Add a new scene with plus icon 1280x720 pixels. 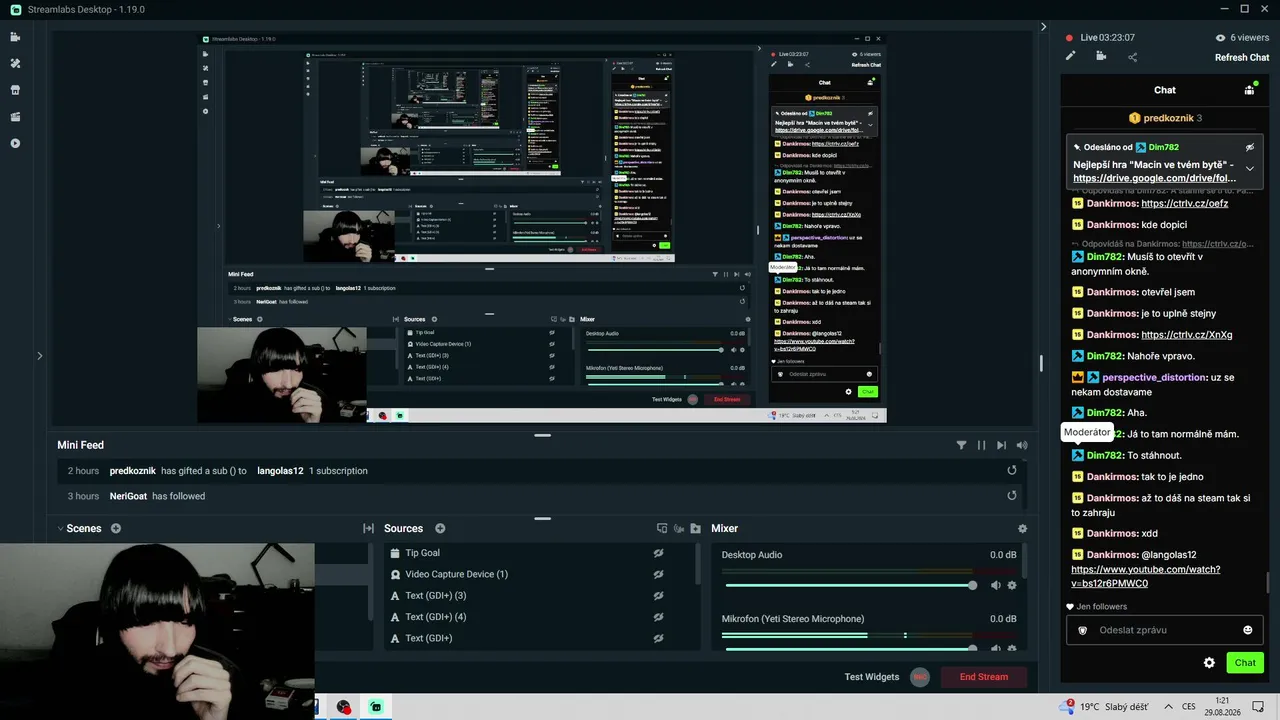(x=116, y=528)
